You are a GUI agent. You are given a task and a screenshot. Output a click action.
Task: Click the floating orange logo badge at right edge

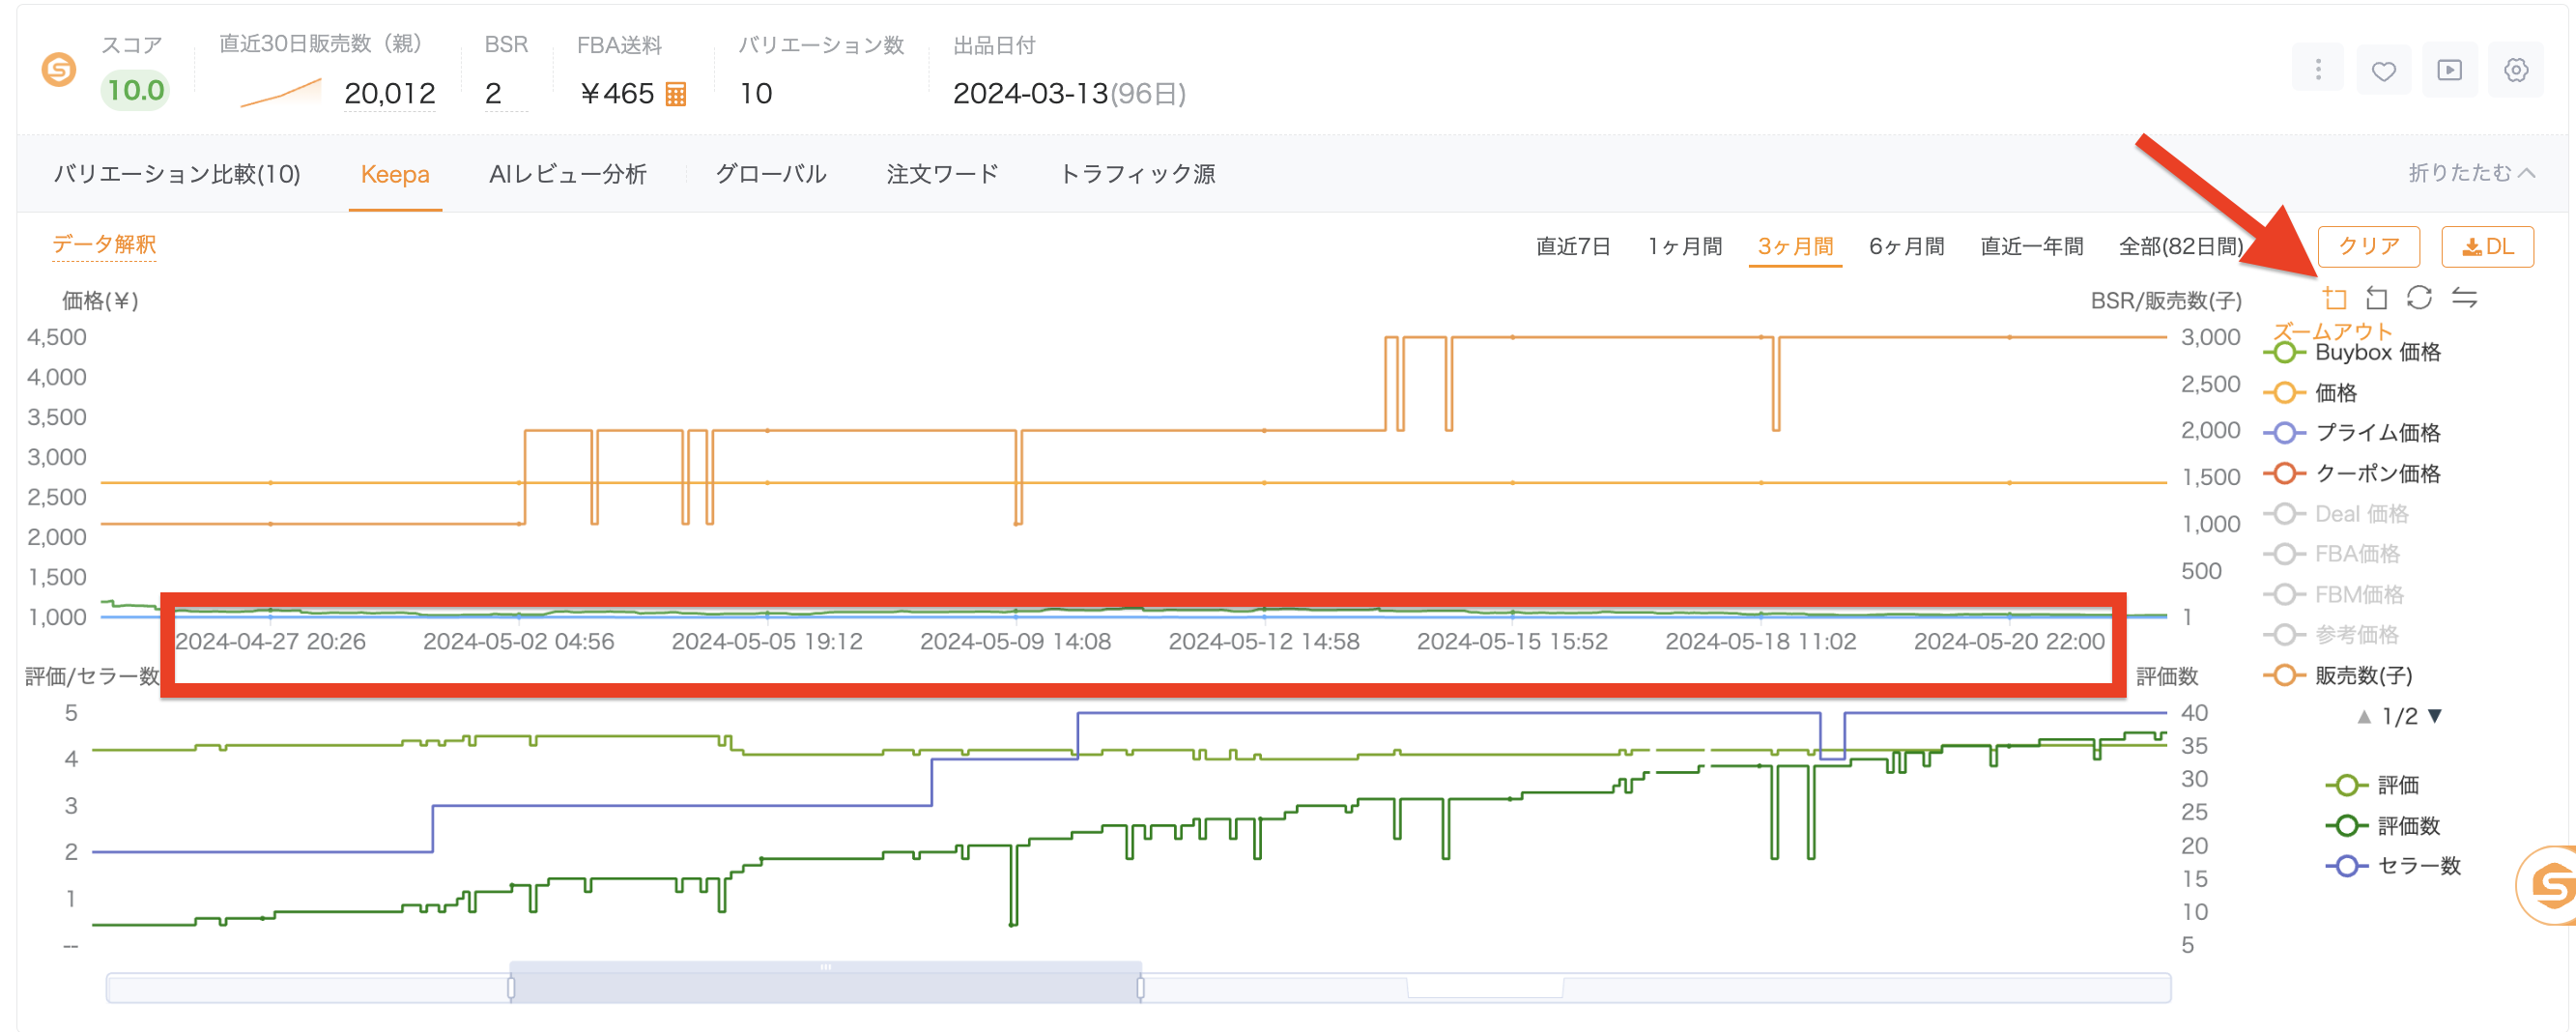point(2549,885)
